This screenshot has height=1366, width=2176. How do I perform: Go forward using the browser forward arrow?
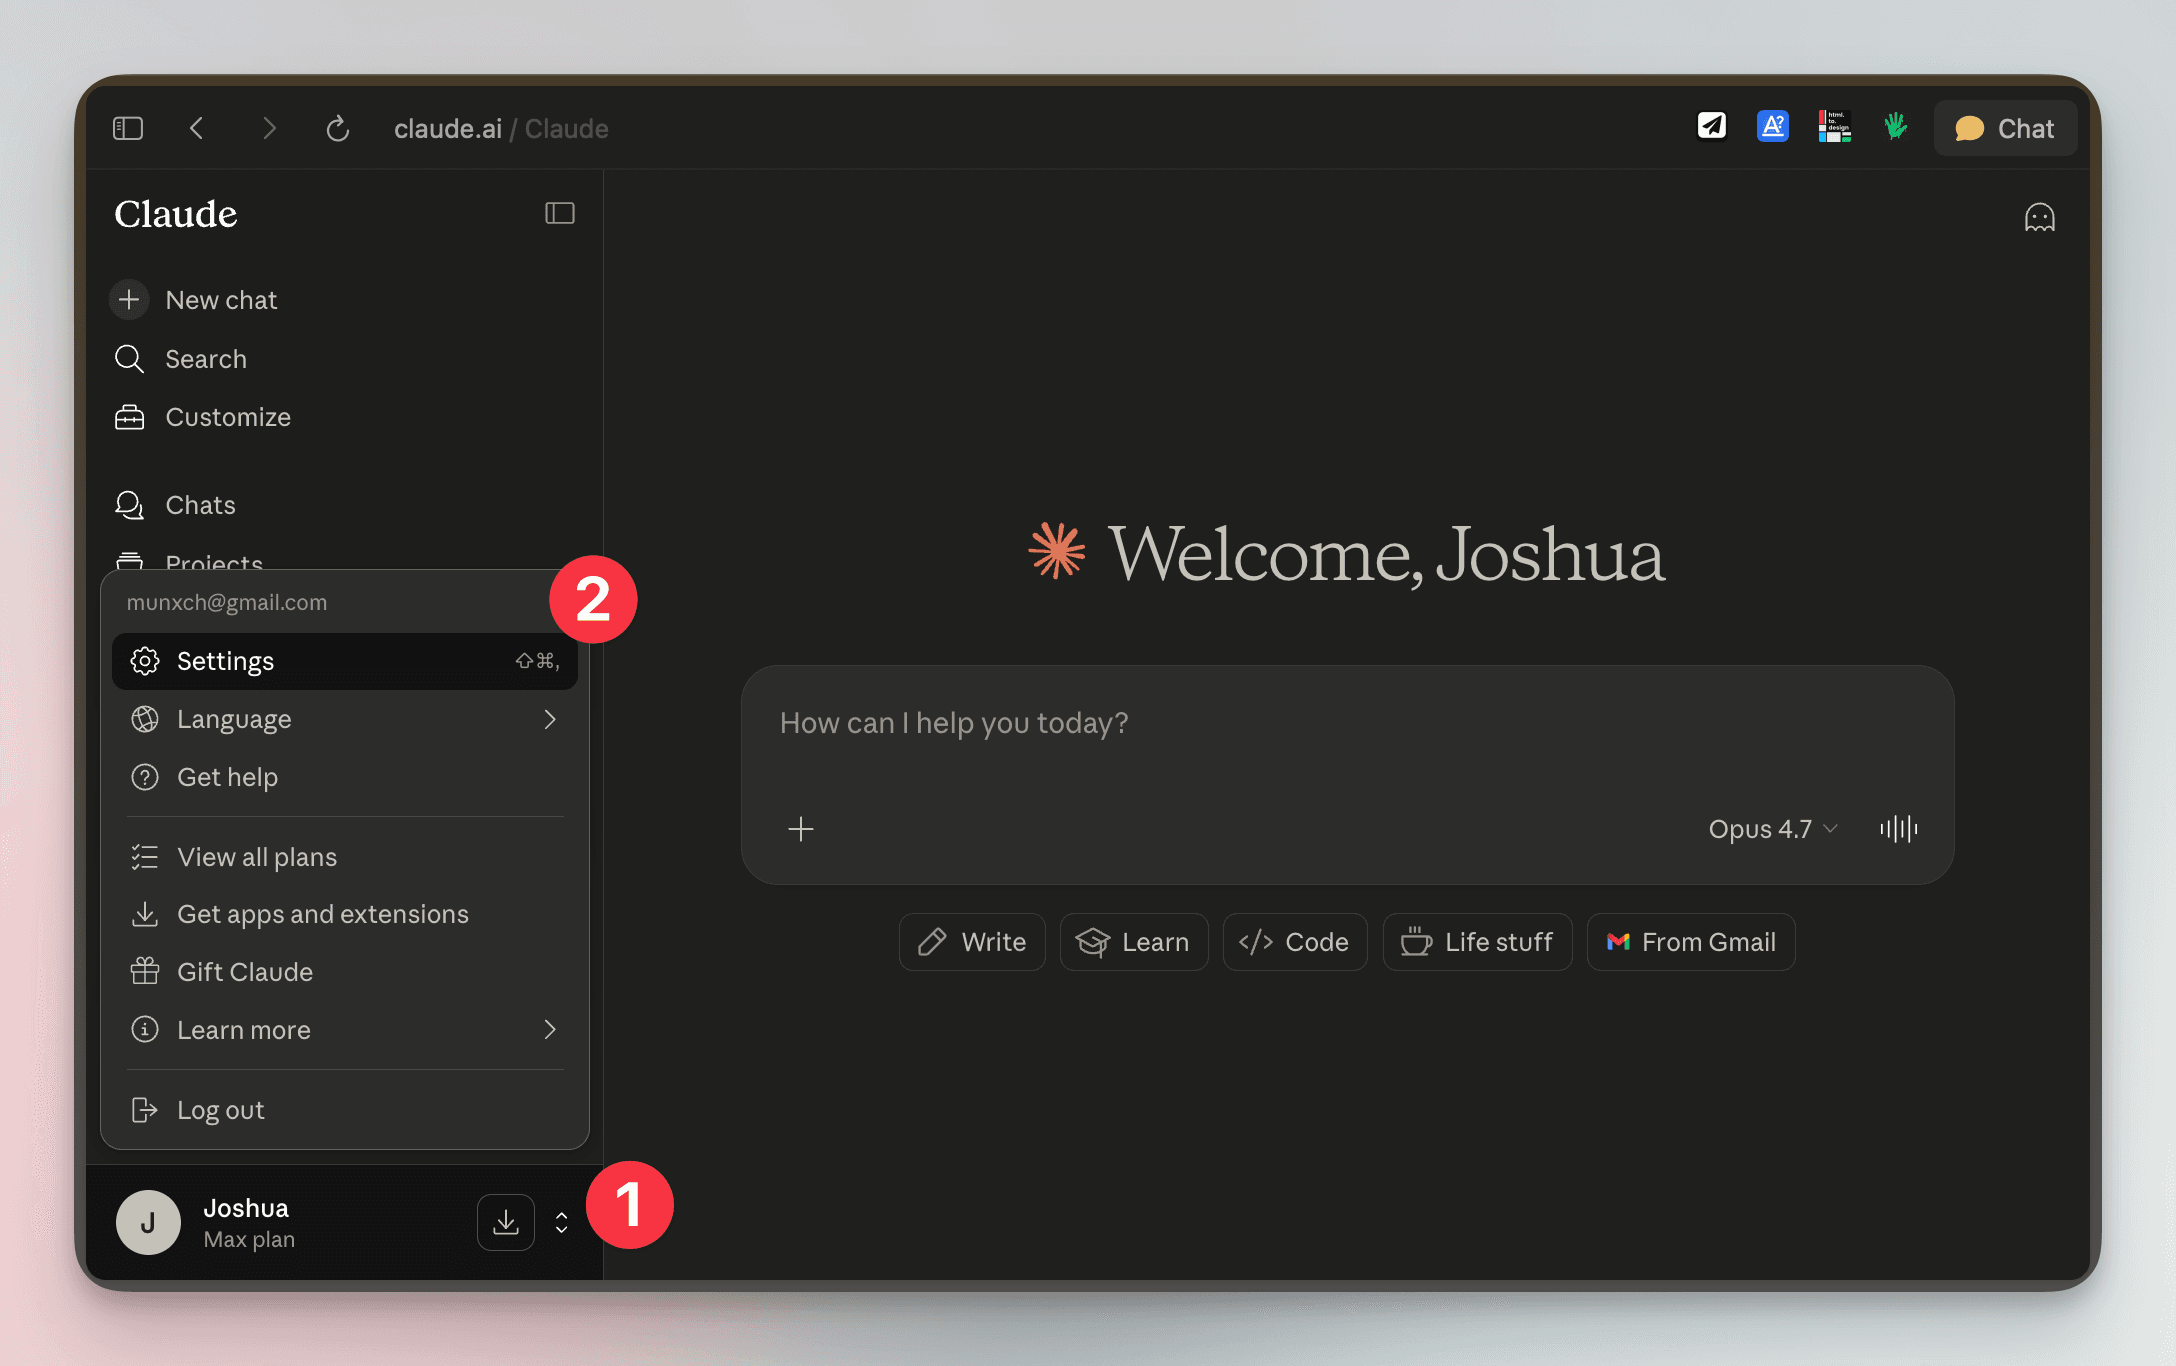(268, 128)
